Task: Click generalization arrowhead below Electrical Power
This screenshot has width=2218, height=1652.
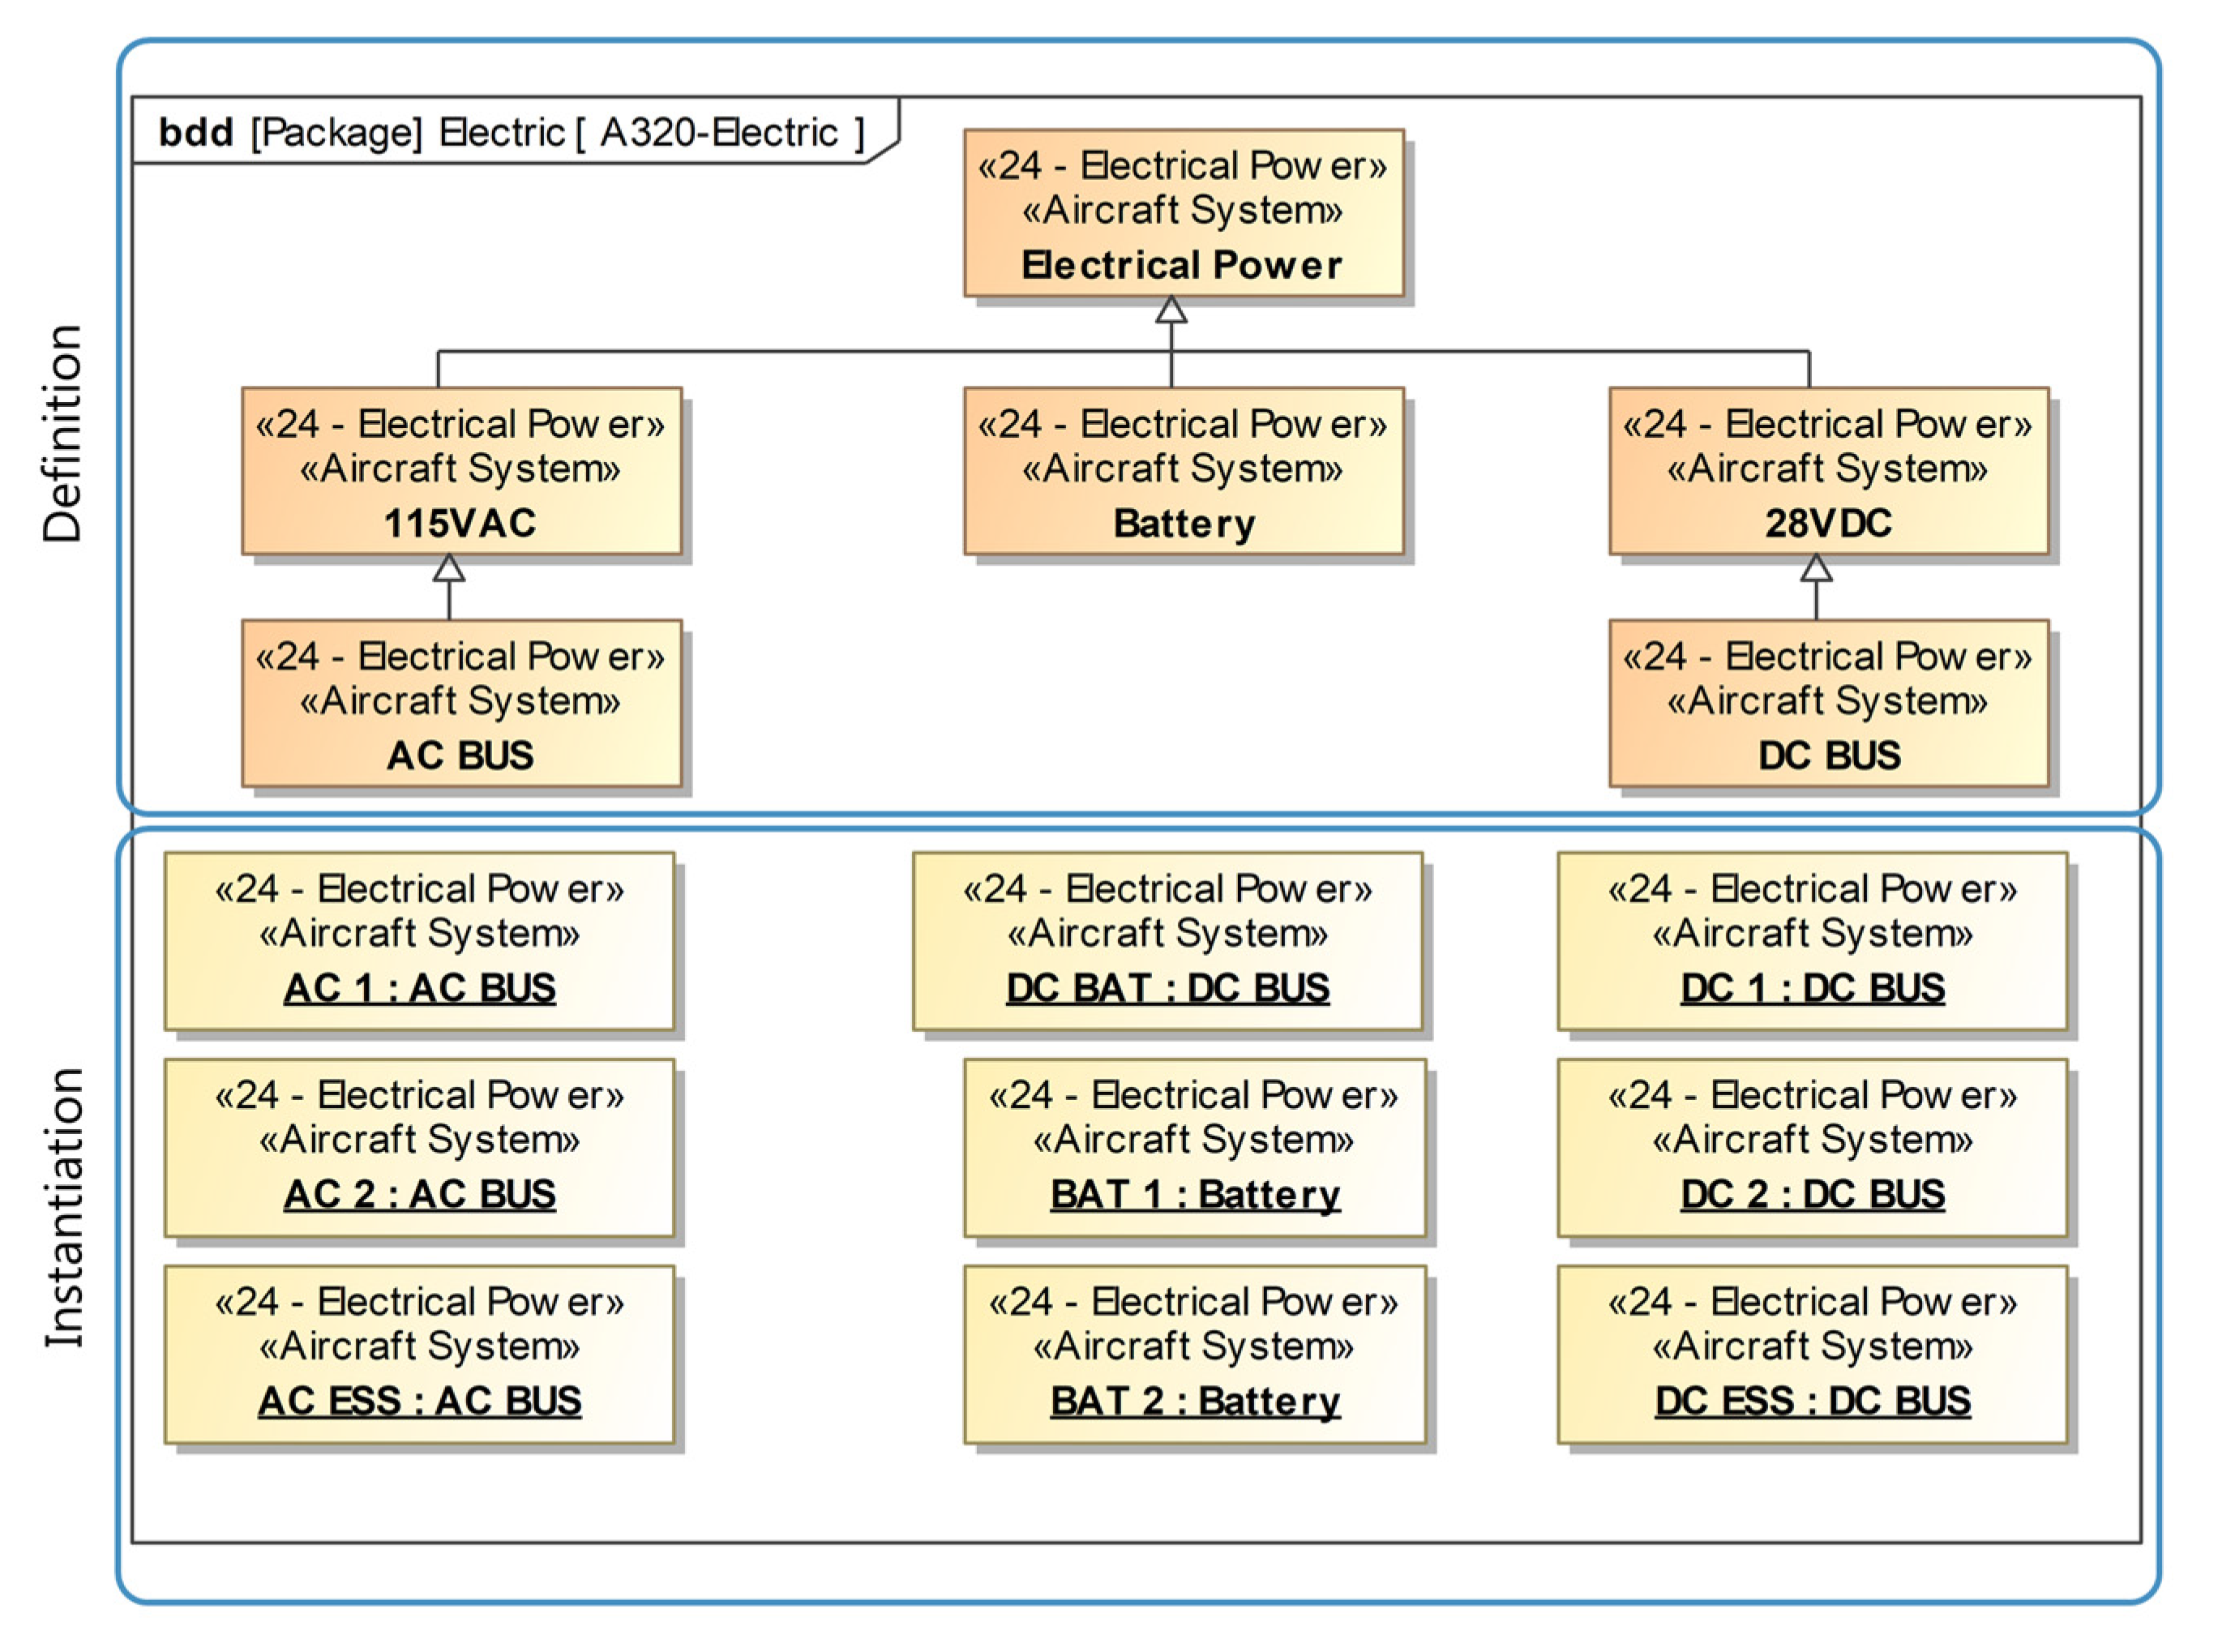Action: point(1171,311)
